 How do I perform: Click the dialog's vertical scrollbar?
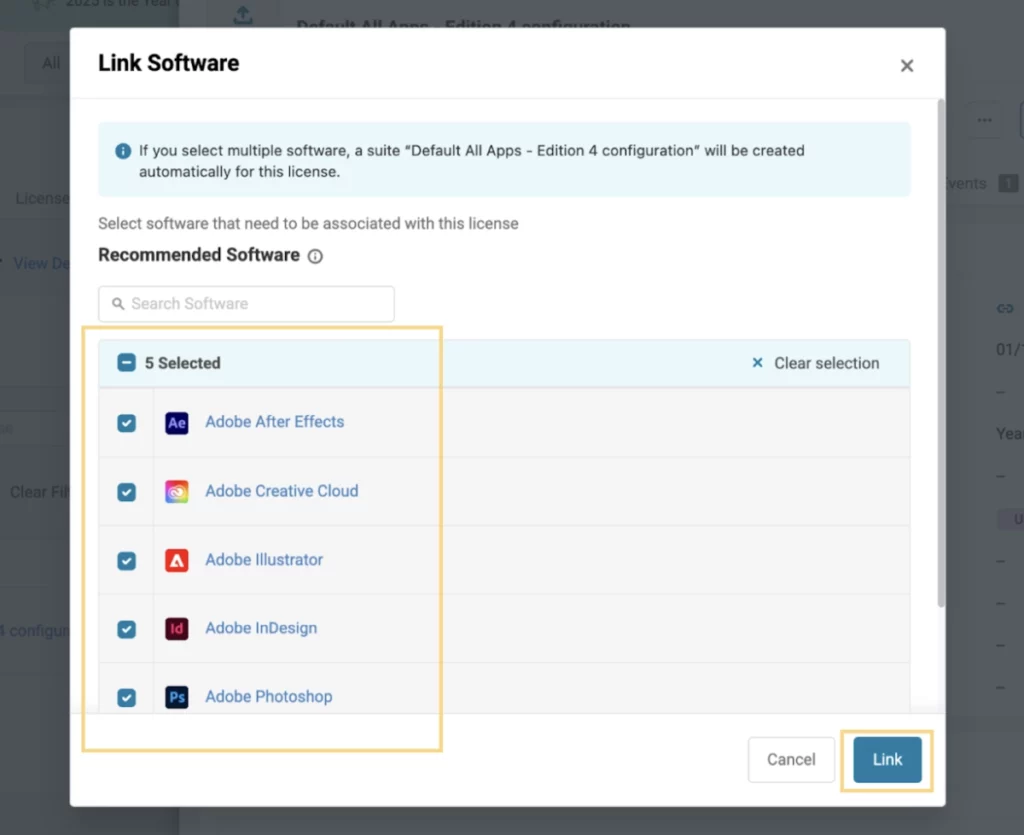click(x=940, y=353)
